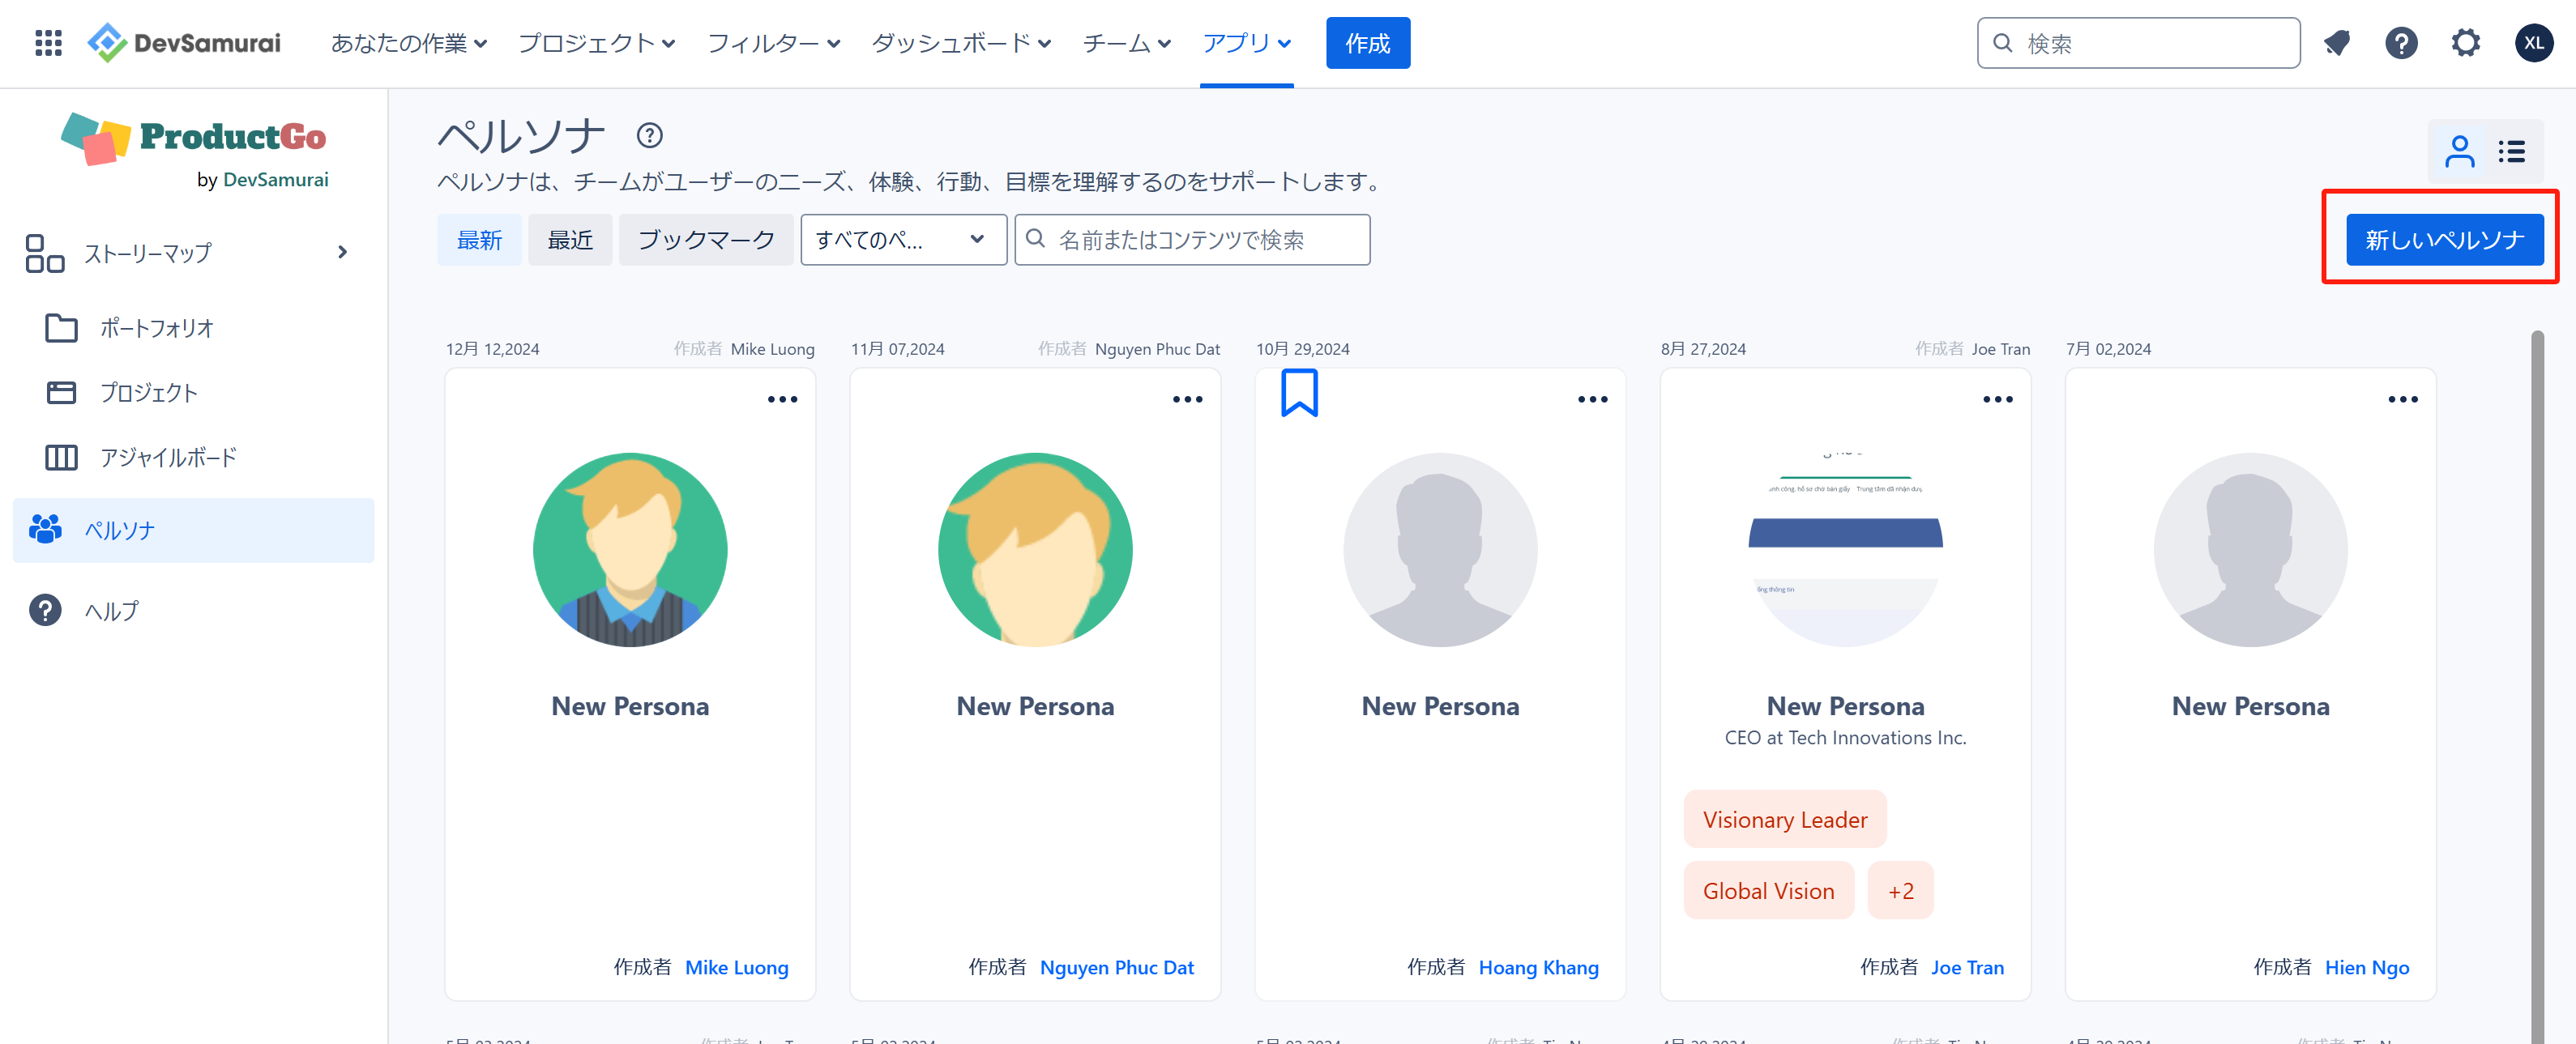Click the help icon beside ペルソナ title
The width and height of the screenshot is (2576, 1044).
(649, 135)
